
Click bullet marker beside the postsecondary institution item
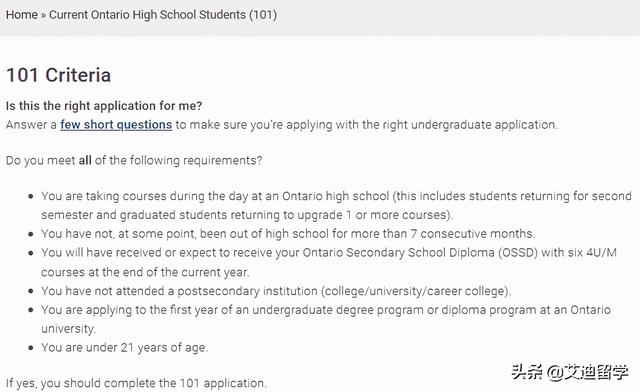coord(31,291)
